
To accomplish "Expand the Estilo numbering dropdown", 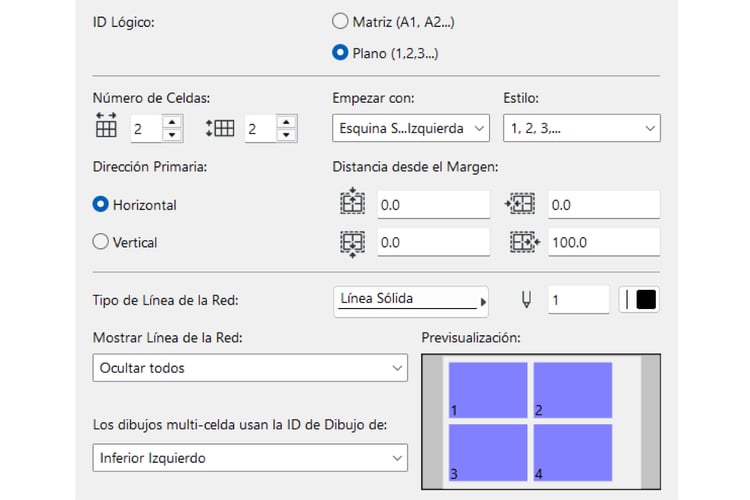I will pos(581,128).
